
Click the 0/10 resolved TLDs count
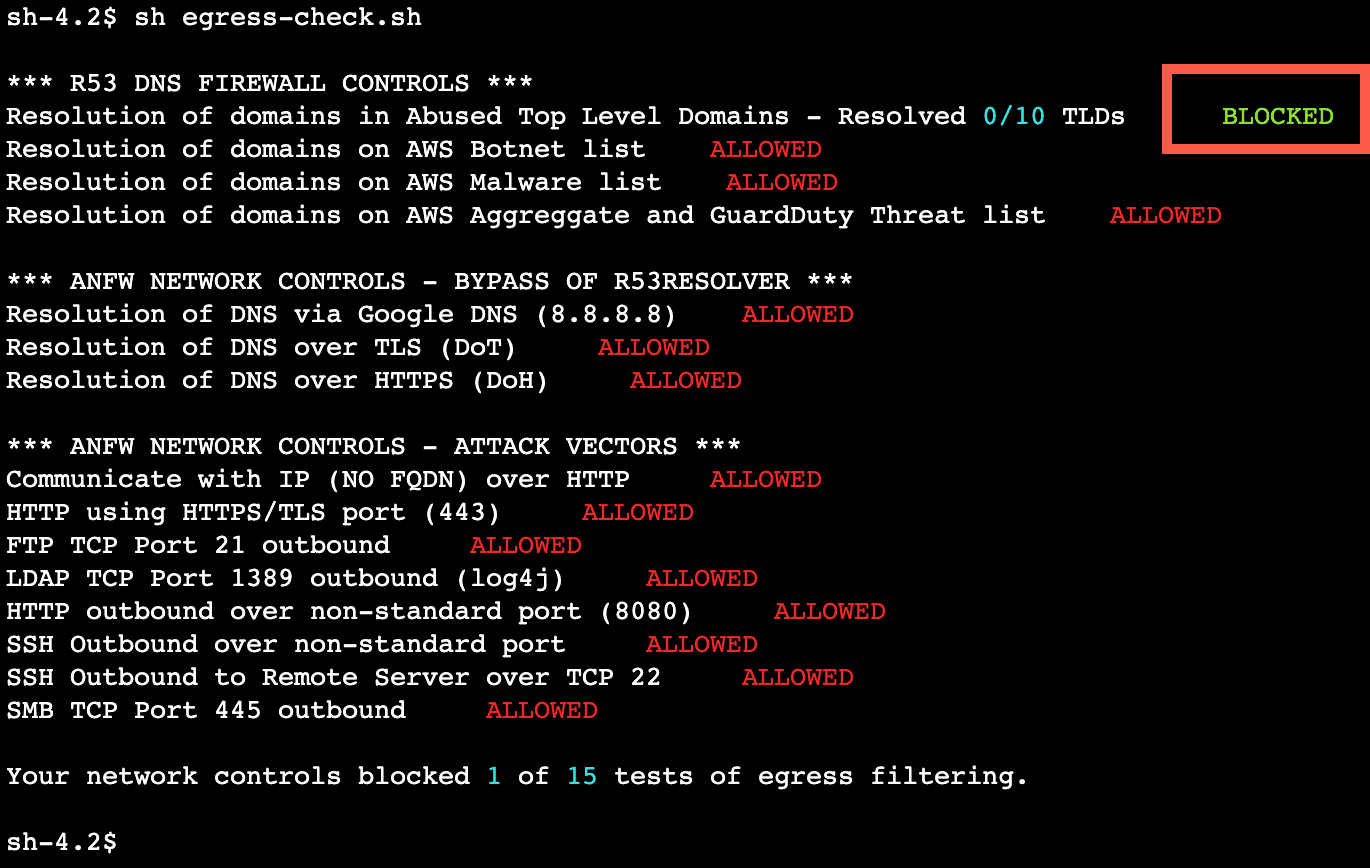pos(1014,116)
